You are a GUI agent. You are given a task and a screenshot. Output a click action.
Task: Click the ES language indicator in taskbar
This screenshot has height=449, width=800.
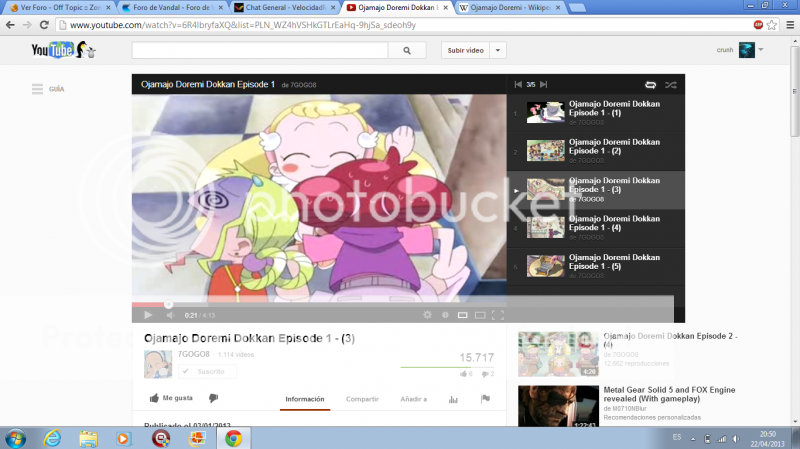click(677, 437)
